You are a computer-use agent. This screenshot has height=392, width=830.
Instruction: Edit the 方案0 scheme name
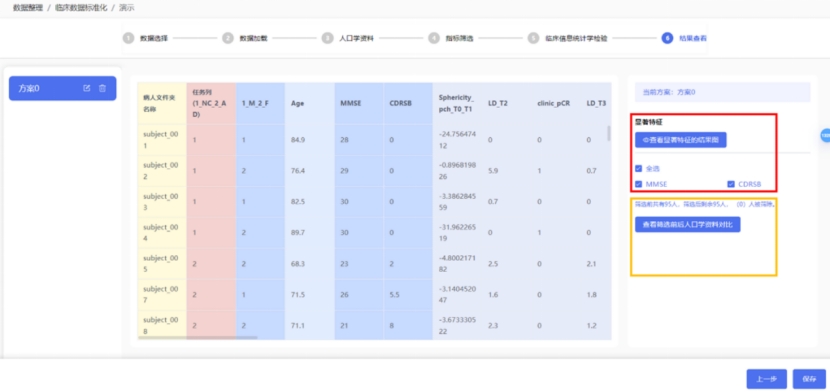[x=87, y=88]
